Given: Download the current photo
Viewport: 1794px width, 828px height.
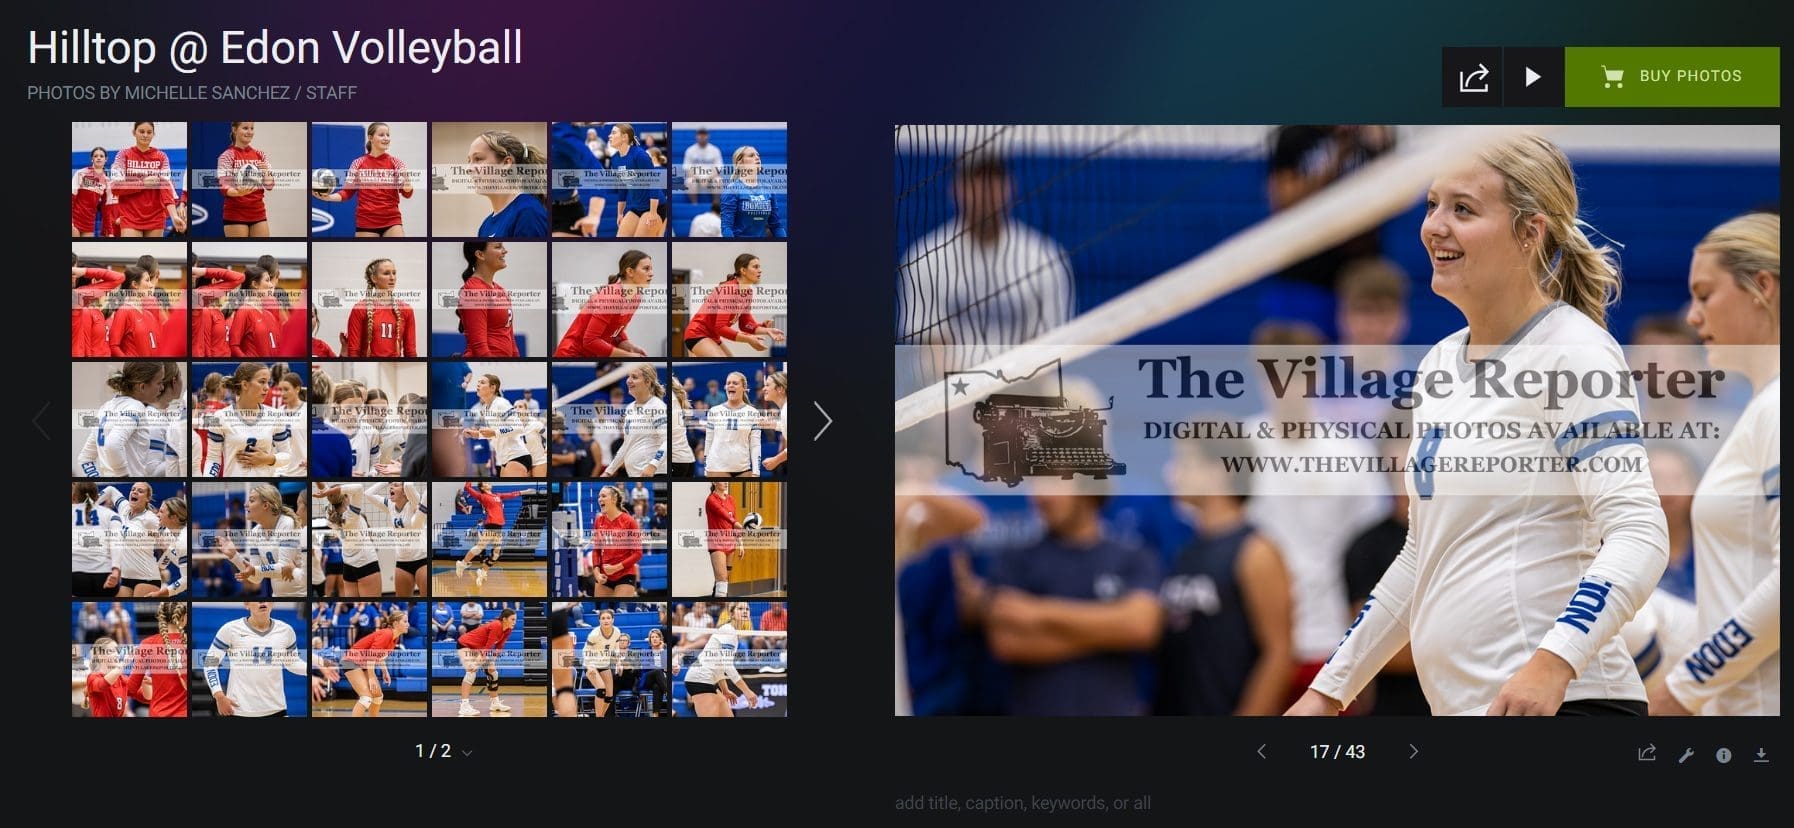Looking at the screenshot, I should [x=1761, y=755].
